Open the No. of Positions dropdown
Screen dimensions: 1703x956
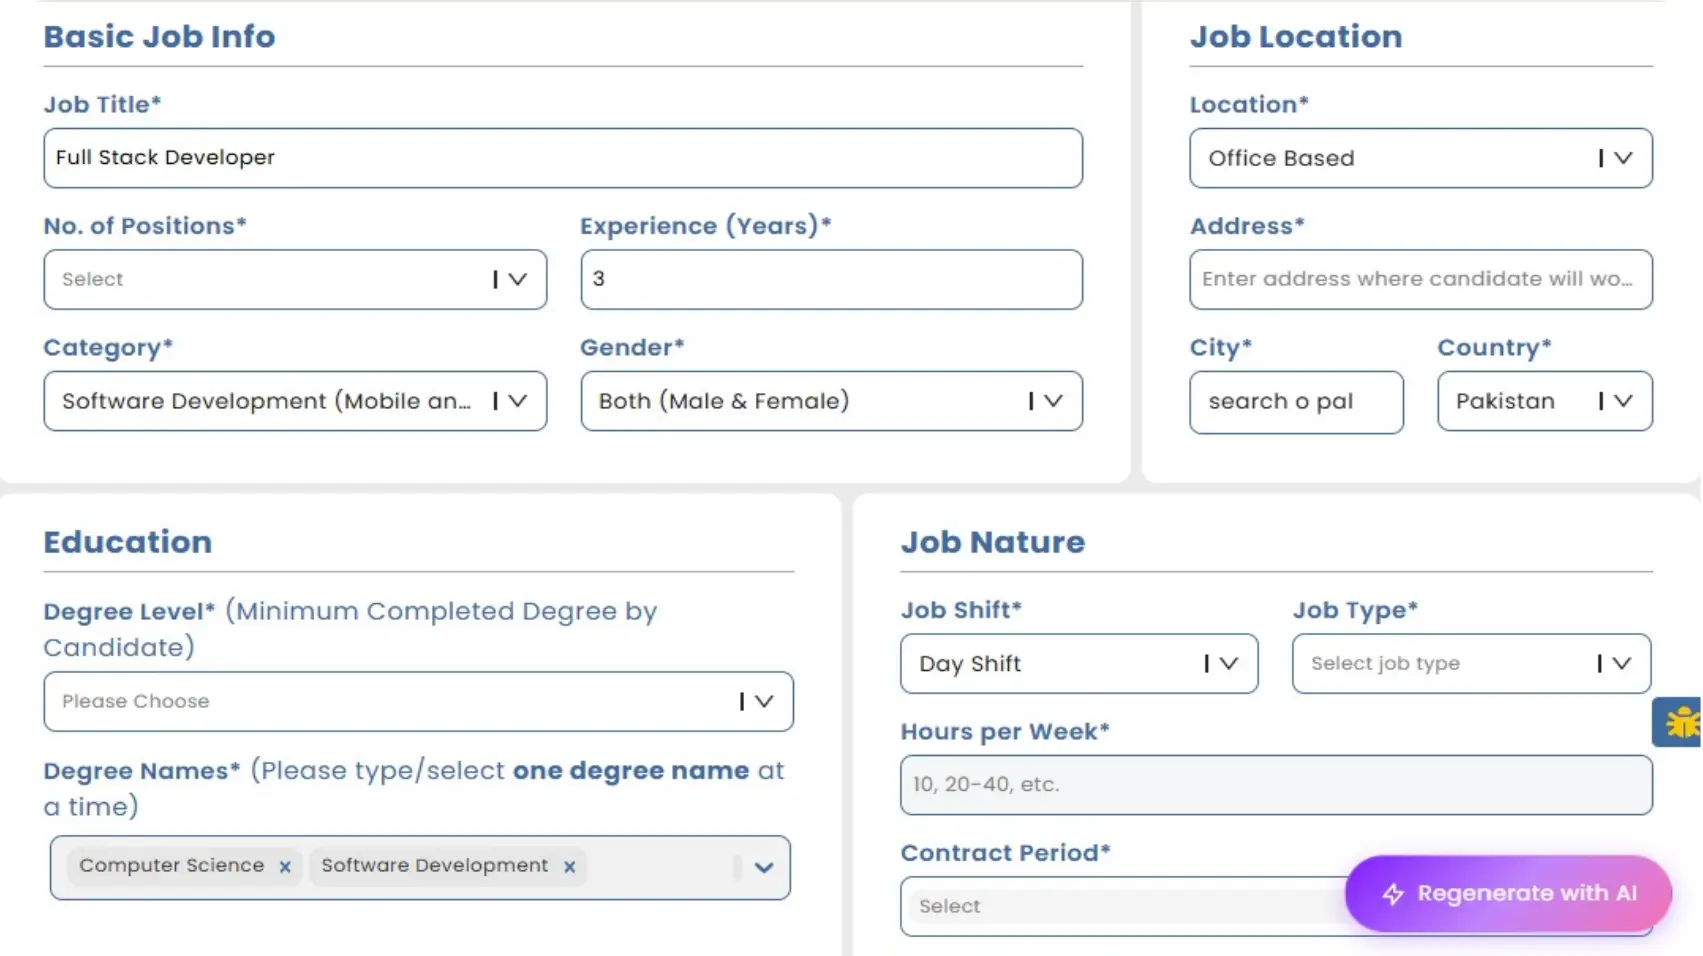coord(295,280)
